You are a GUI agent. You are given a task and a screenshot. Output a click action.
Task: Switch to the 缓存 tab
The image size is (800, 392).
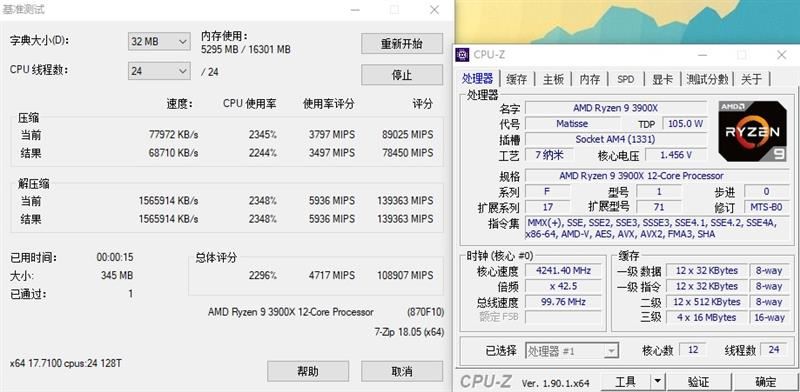coord(516,79)
